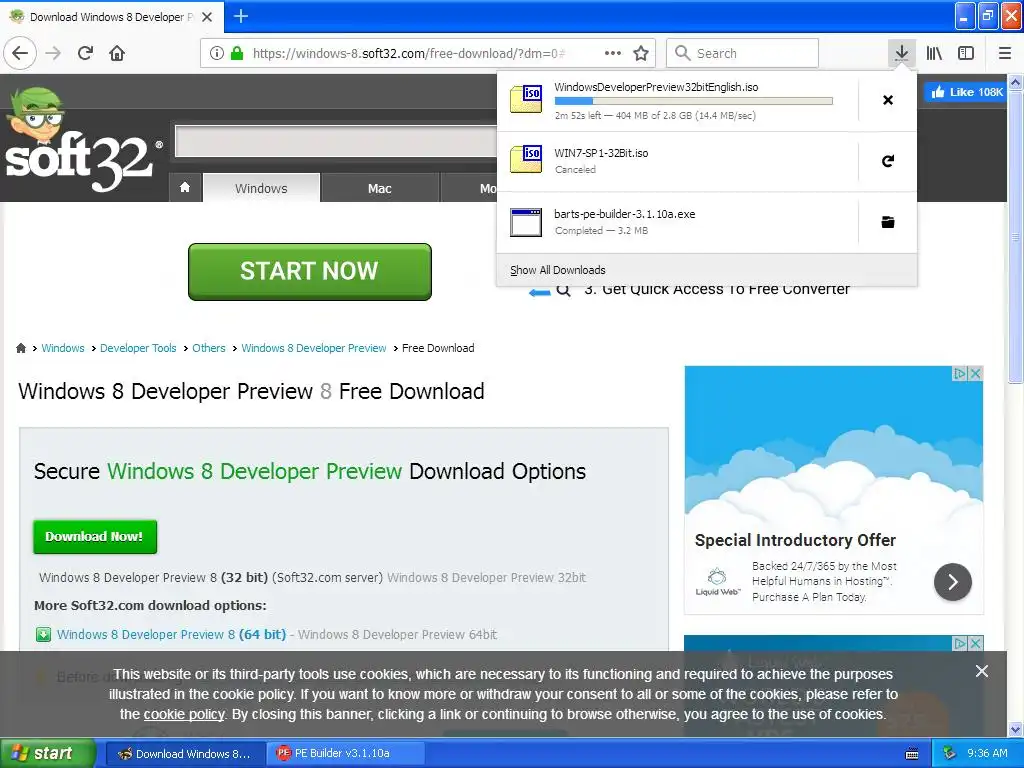Open the Library toolbar icon
The image size is (1024, 768).
tap(934, 53)
